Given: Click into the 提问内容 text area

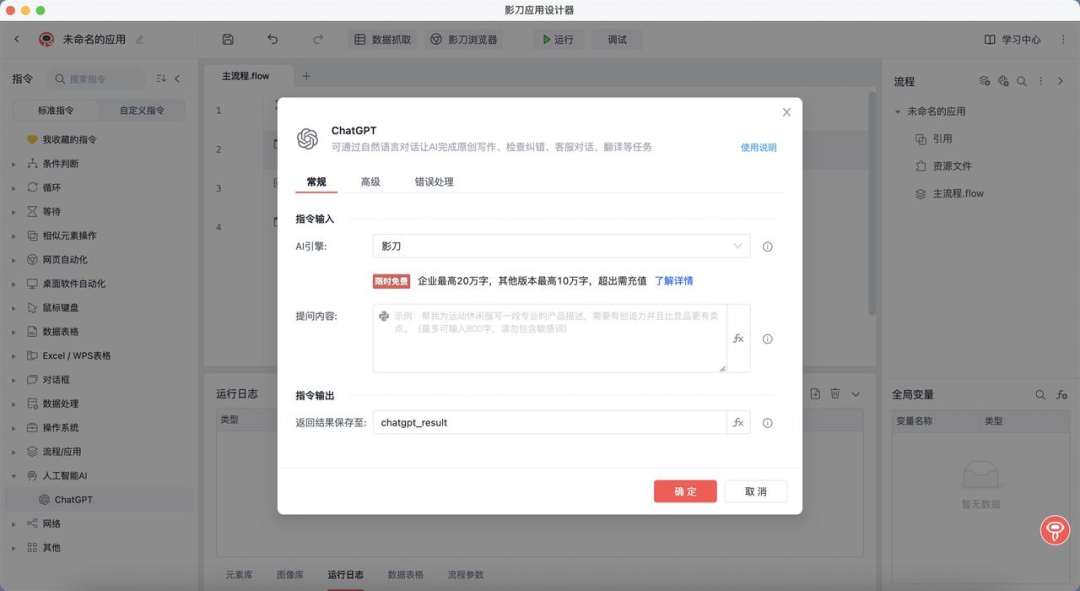Looking at the screenshot, I should tap(550, 338).
